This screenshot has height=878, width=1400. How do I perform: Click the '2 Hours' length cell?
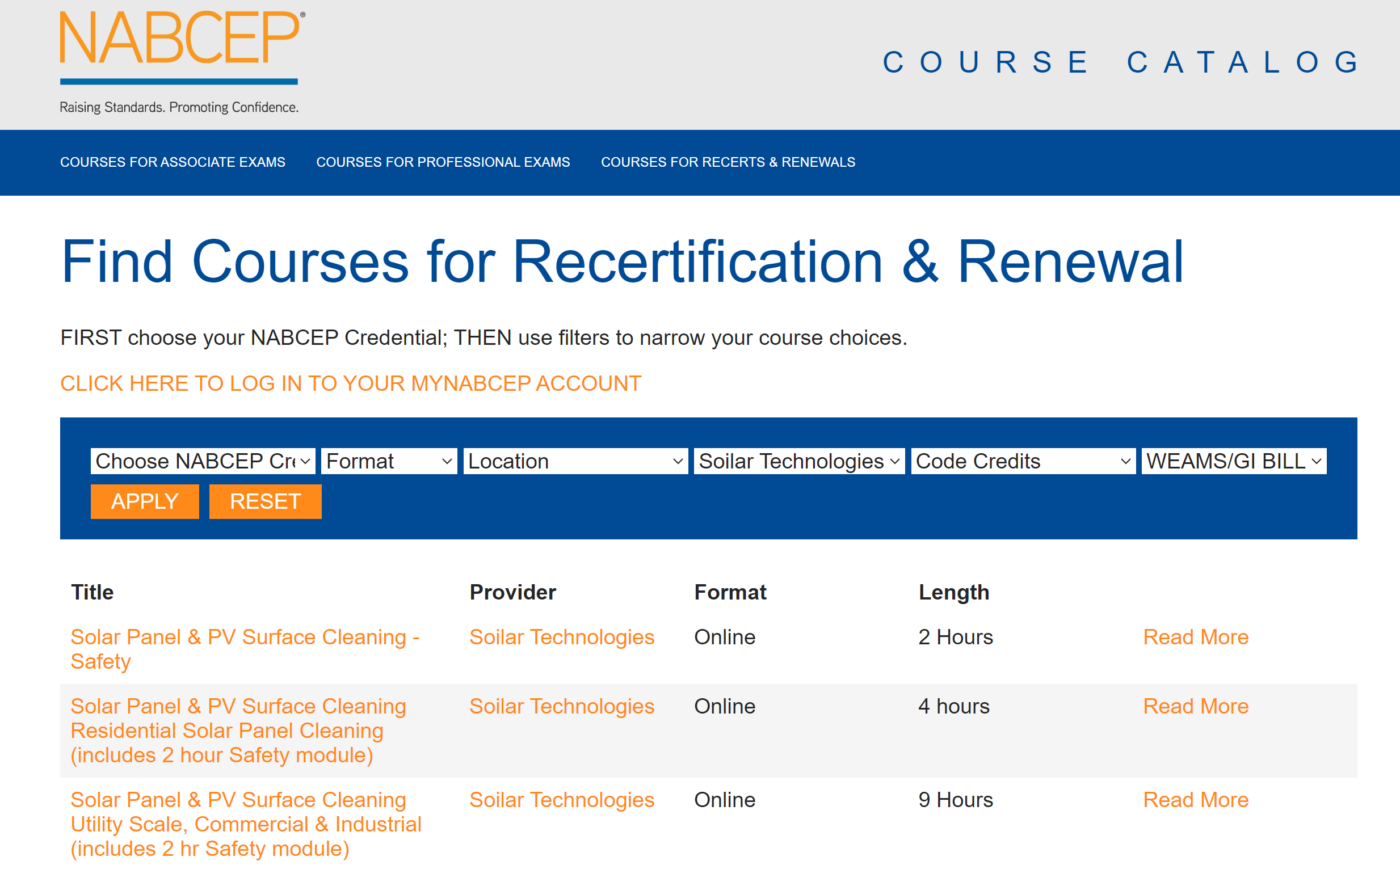click(956, 637)
